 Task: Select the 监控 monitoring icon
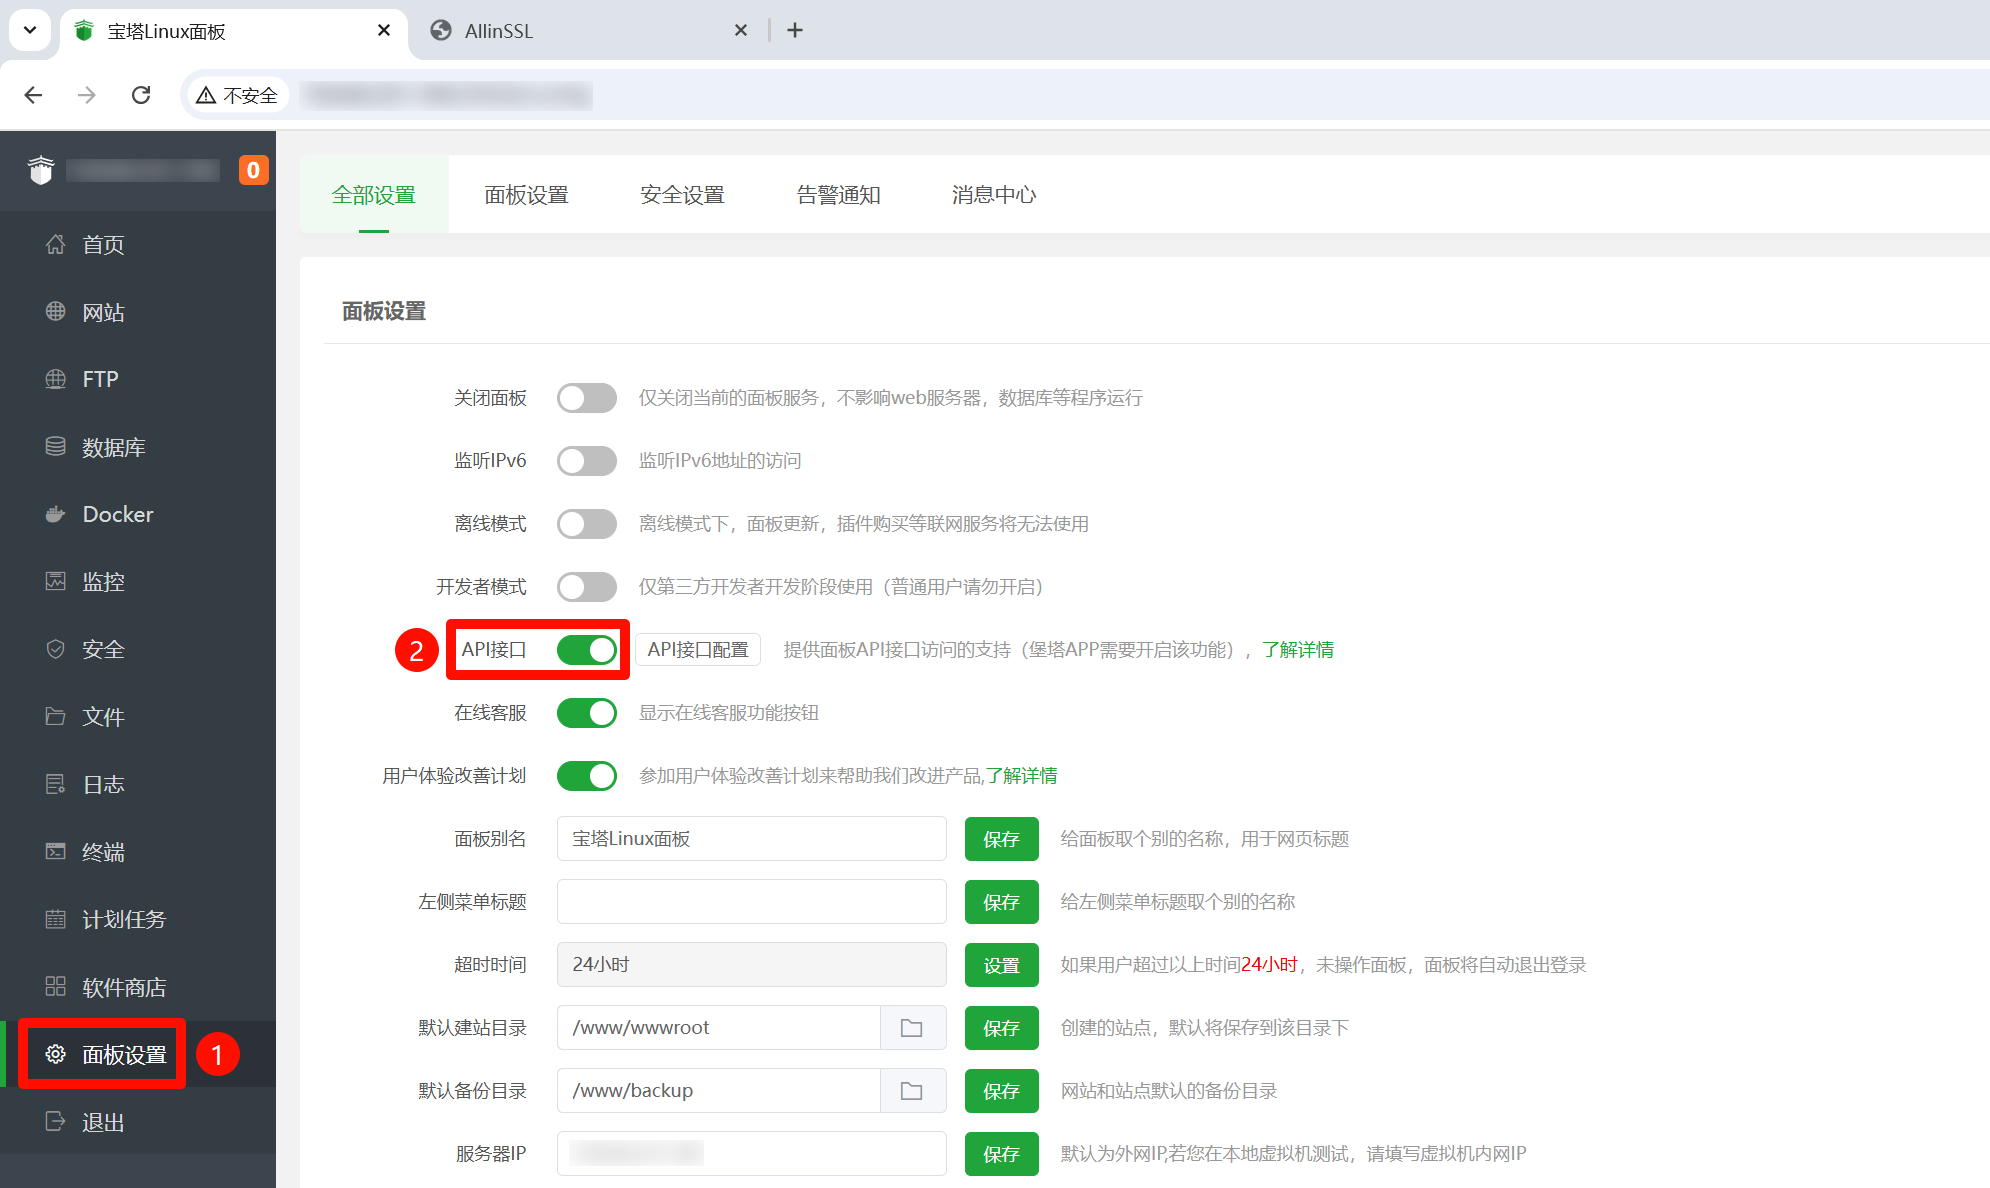[56, 581]
